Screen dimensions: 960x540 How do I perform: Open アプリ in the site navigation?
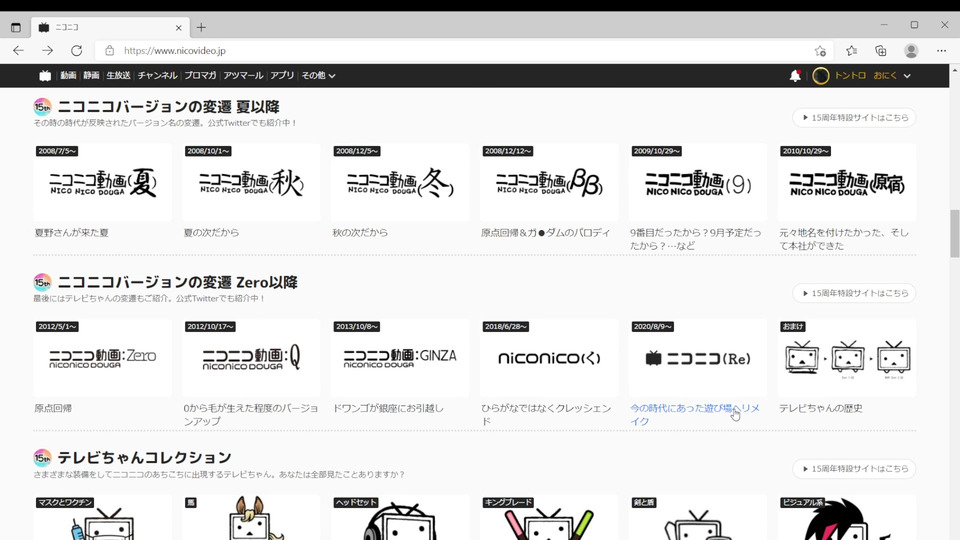[x=282, y=75]
